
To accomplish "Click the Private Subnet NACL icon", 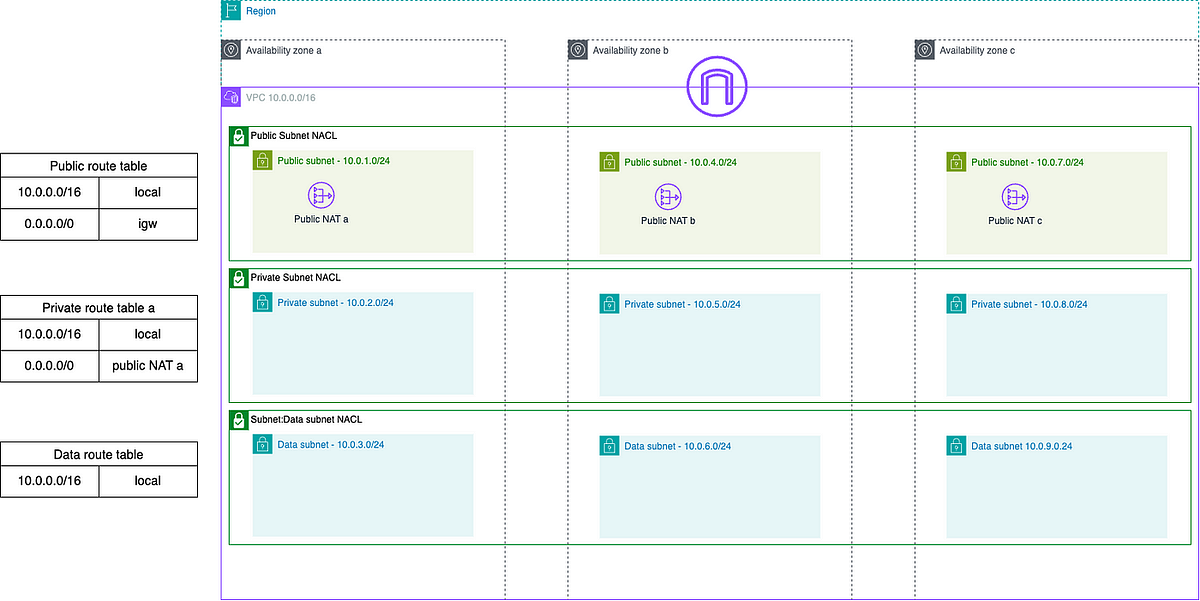I will (x=239, y=278).
